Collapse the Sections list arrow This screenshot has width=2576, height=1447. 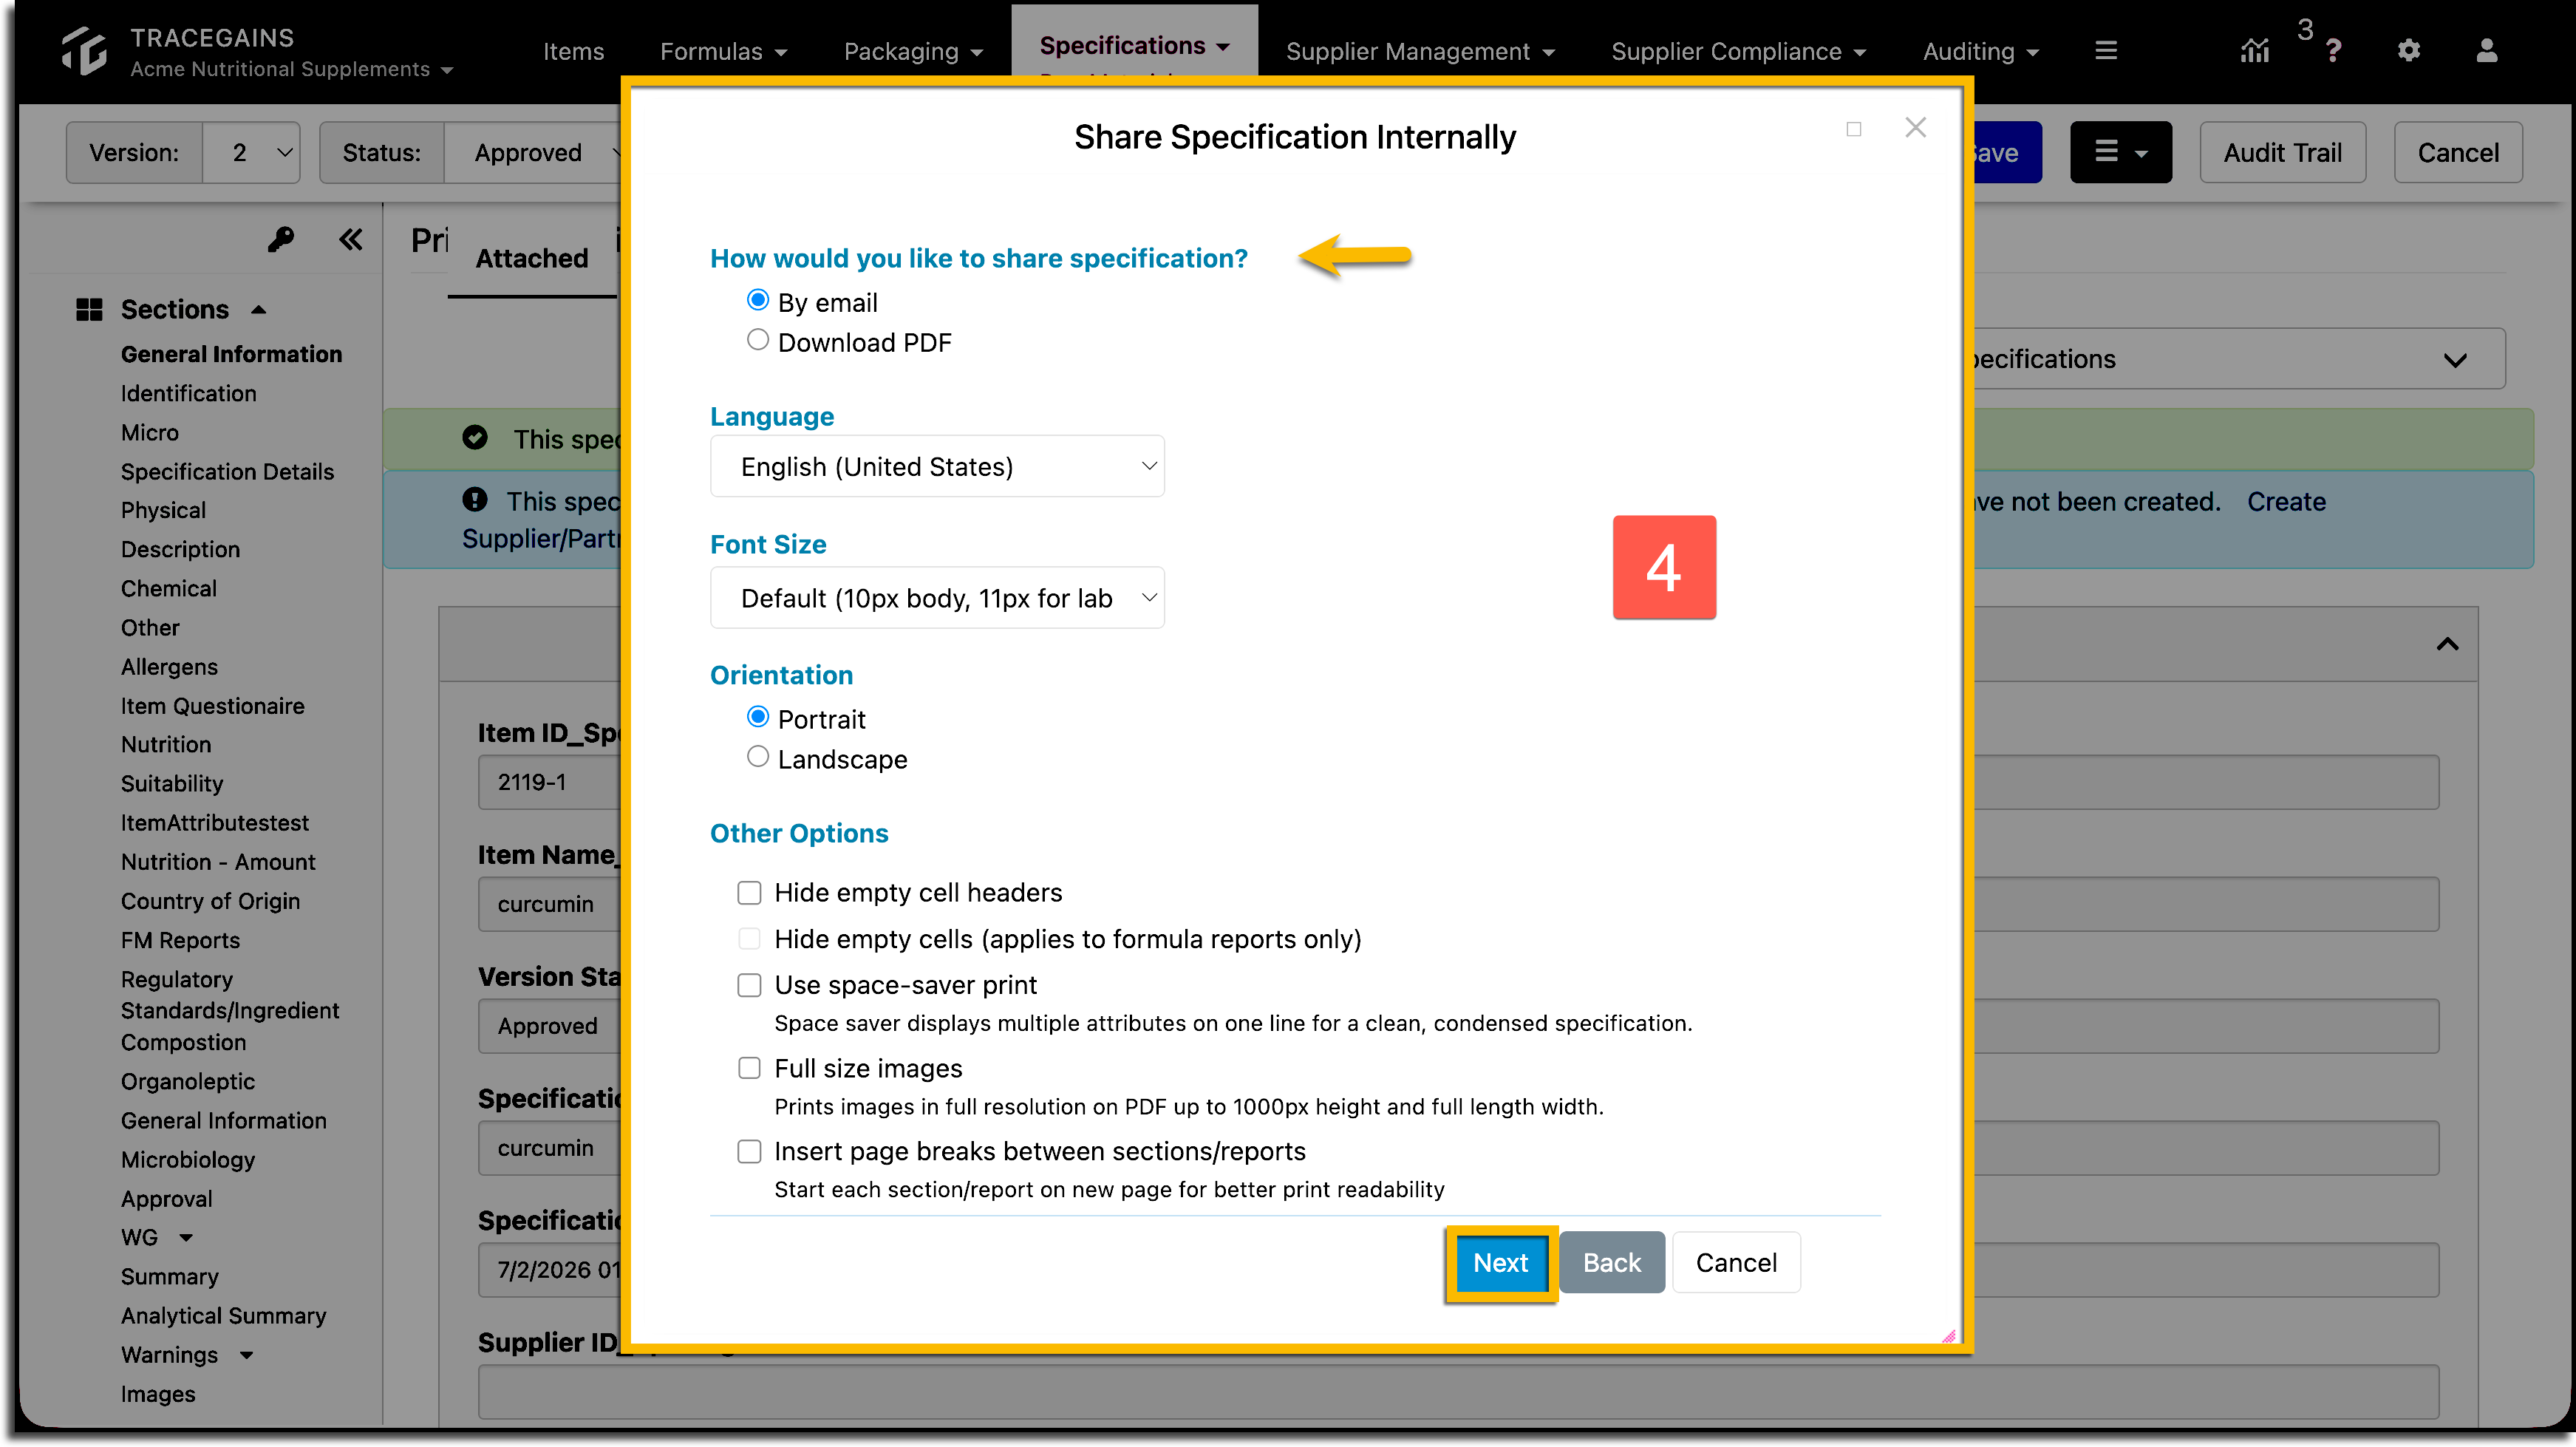[x=259, y=309]
